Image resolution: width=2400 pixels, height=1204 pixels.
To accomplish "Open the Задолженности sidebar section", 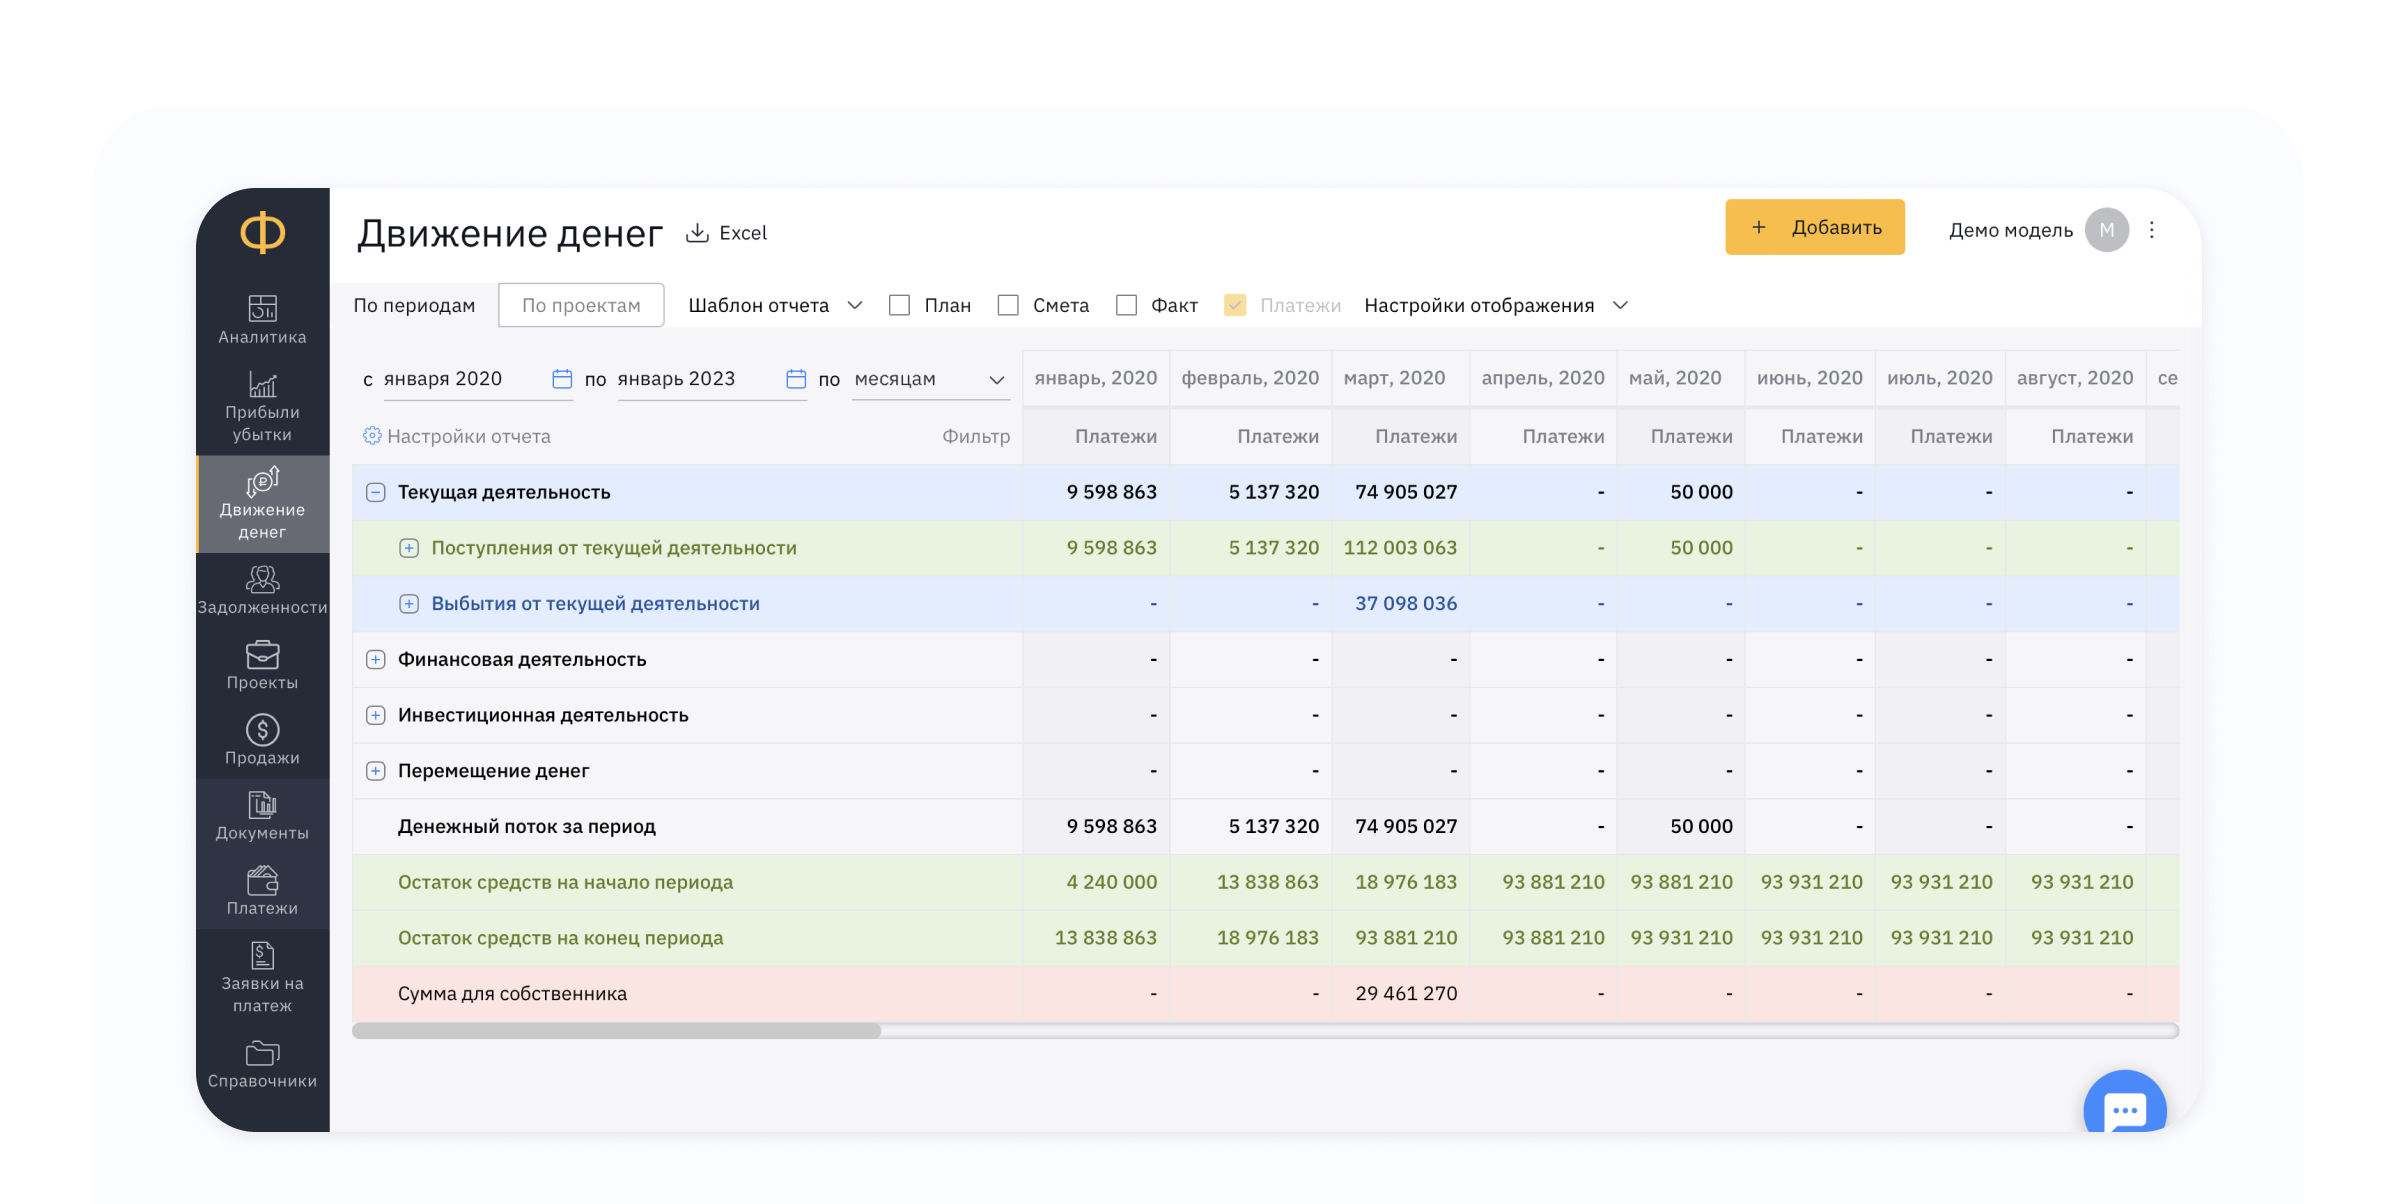I will [262, 590].
